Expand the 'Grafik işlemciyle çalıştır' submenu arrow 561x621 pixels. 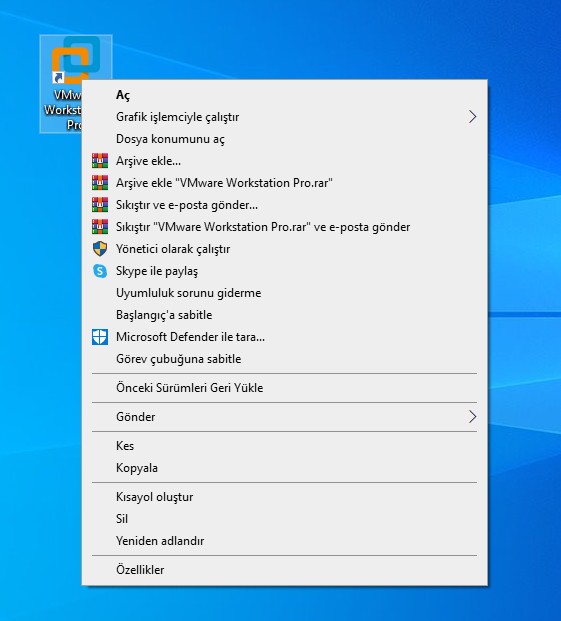472,117
